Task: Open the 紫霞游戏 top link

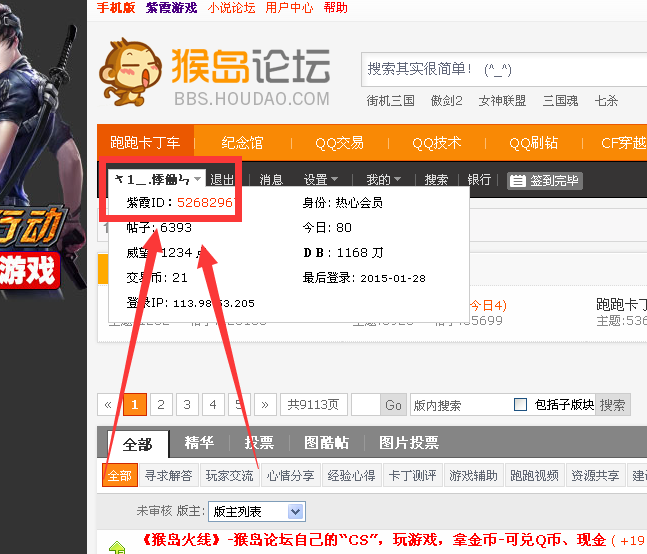Action: (171, 7)
